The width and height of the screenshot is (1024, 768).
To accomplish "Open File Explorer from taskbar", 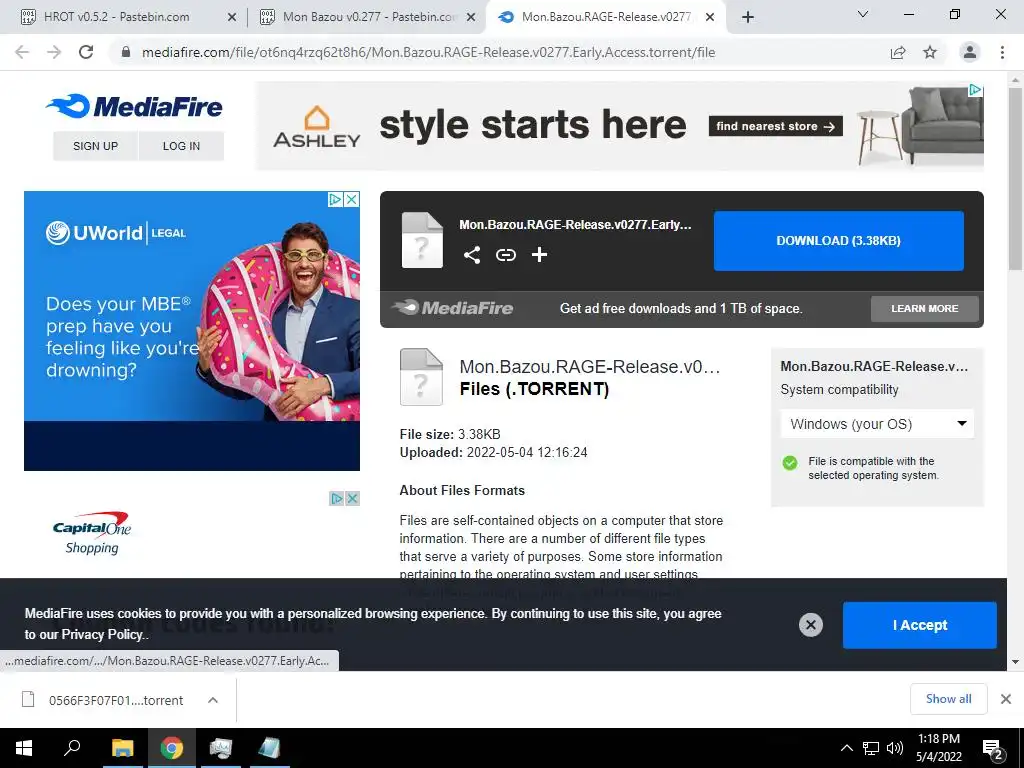I will click(x=122, y=748).
